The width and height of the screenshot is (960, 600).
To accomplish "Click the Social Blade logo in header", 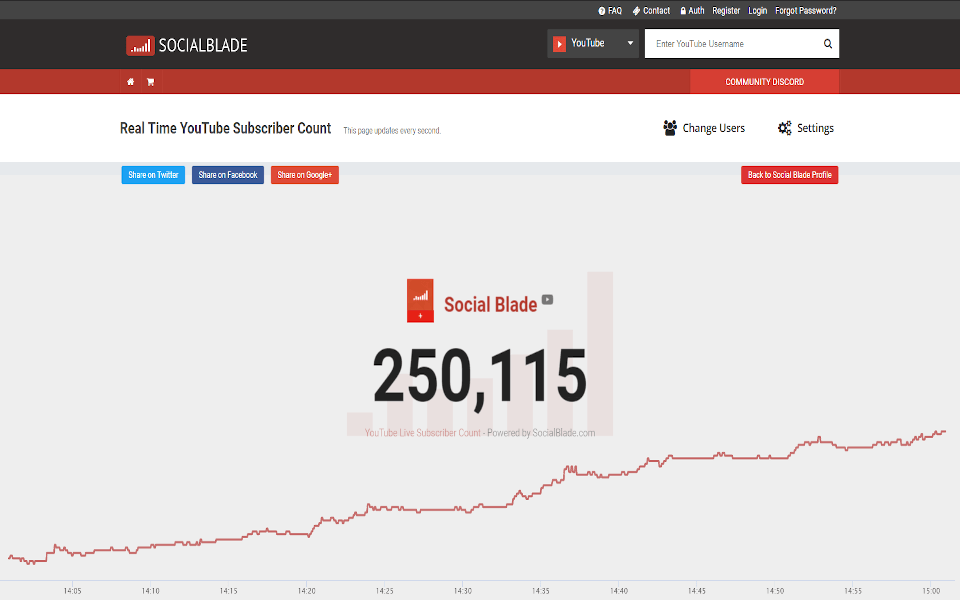I will click(187, 45).
